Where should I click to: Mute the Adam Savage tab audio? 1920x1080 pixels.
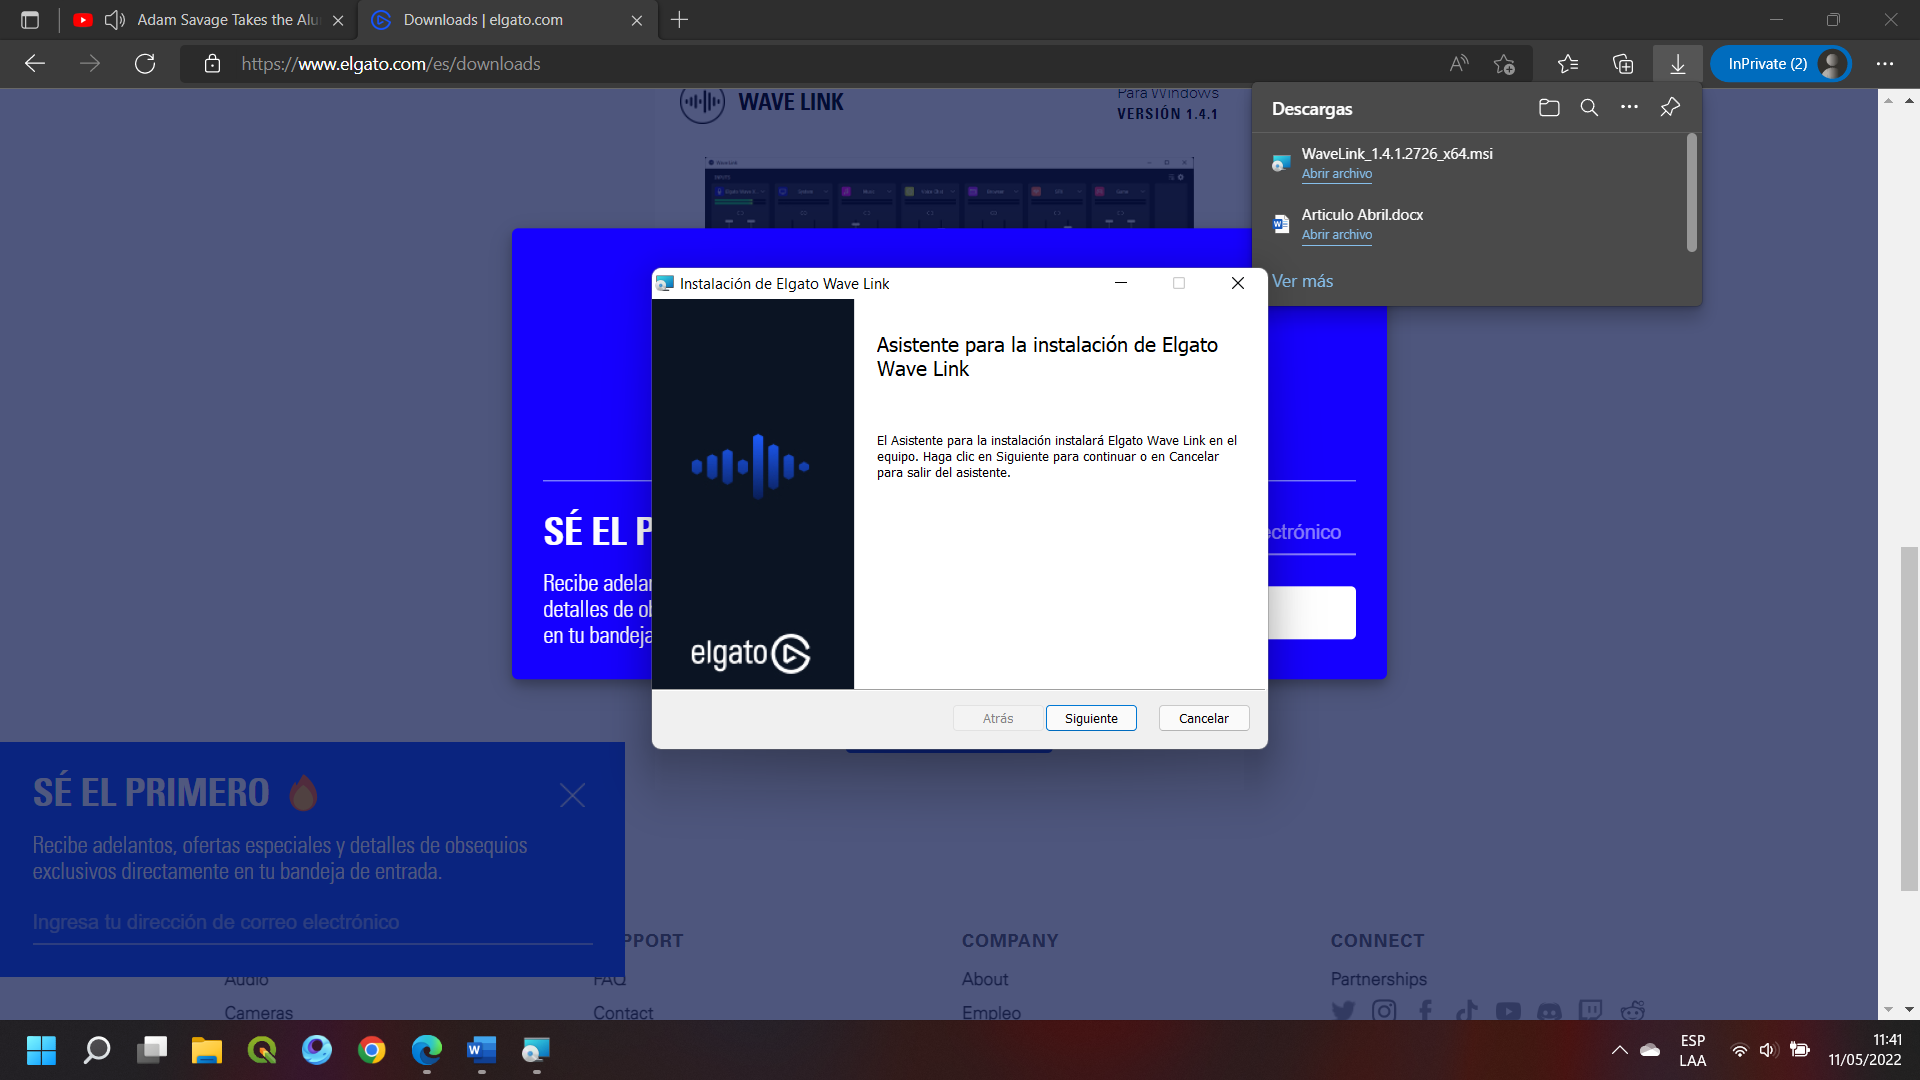point(114,20)
